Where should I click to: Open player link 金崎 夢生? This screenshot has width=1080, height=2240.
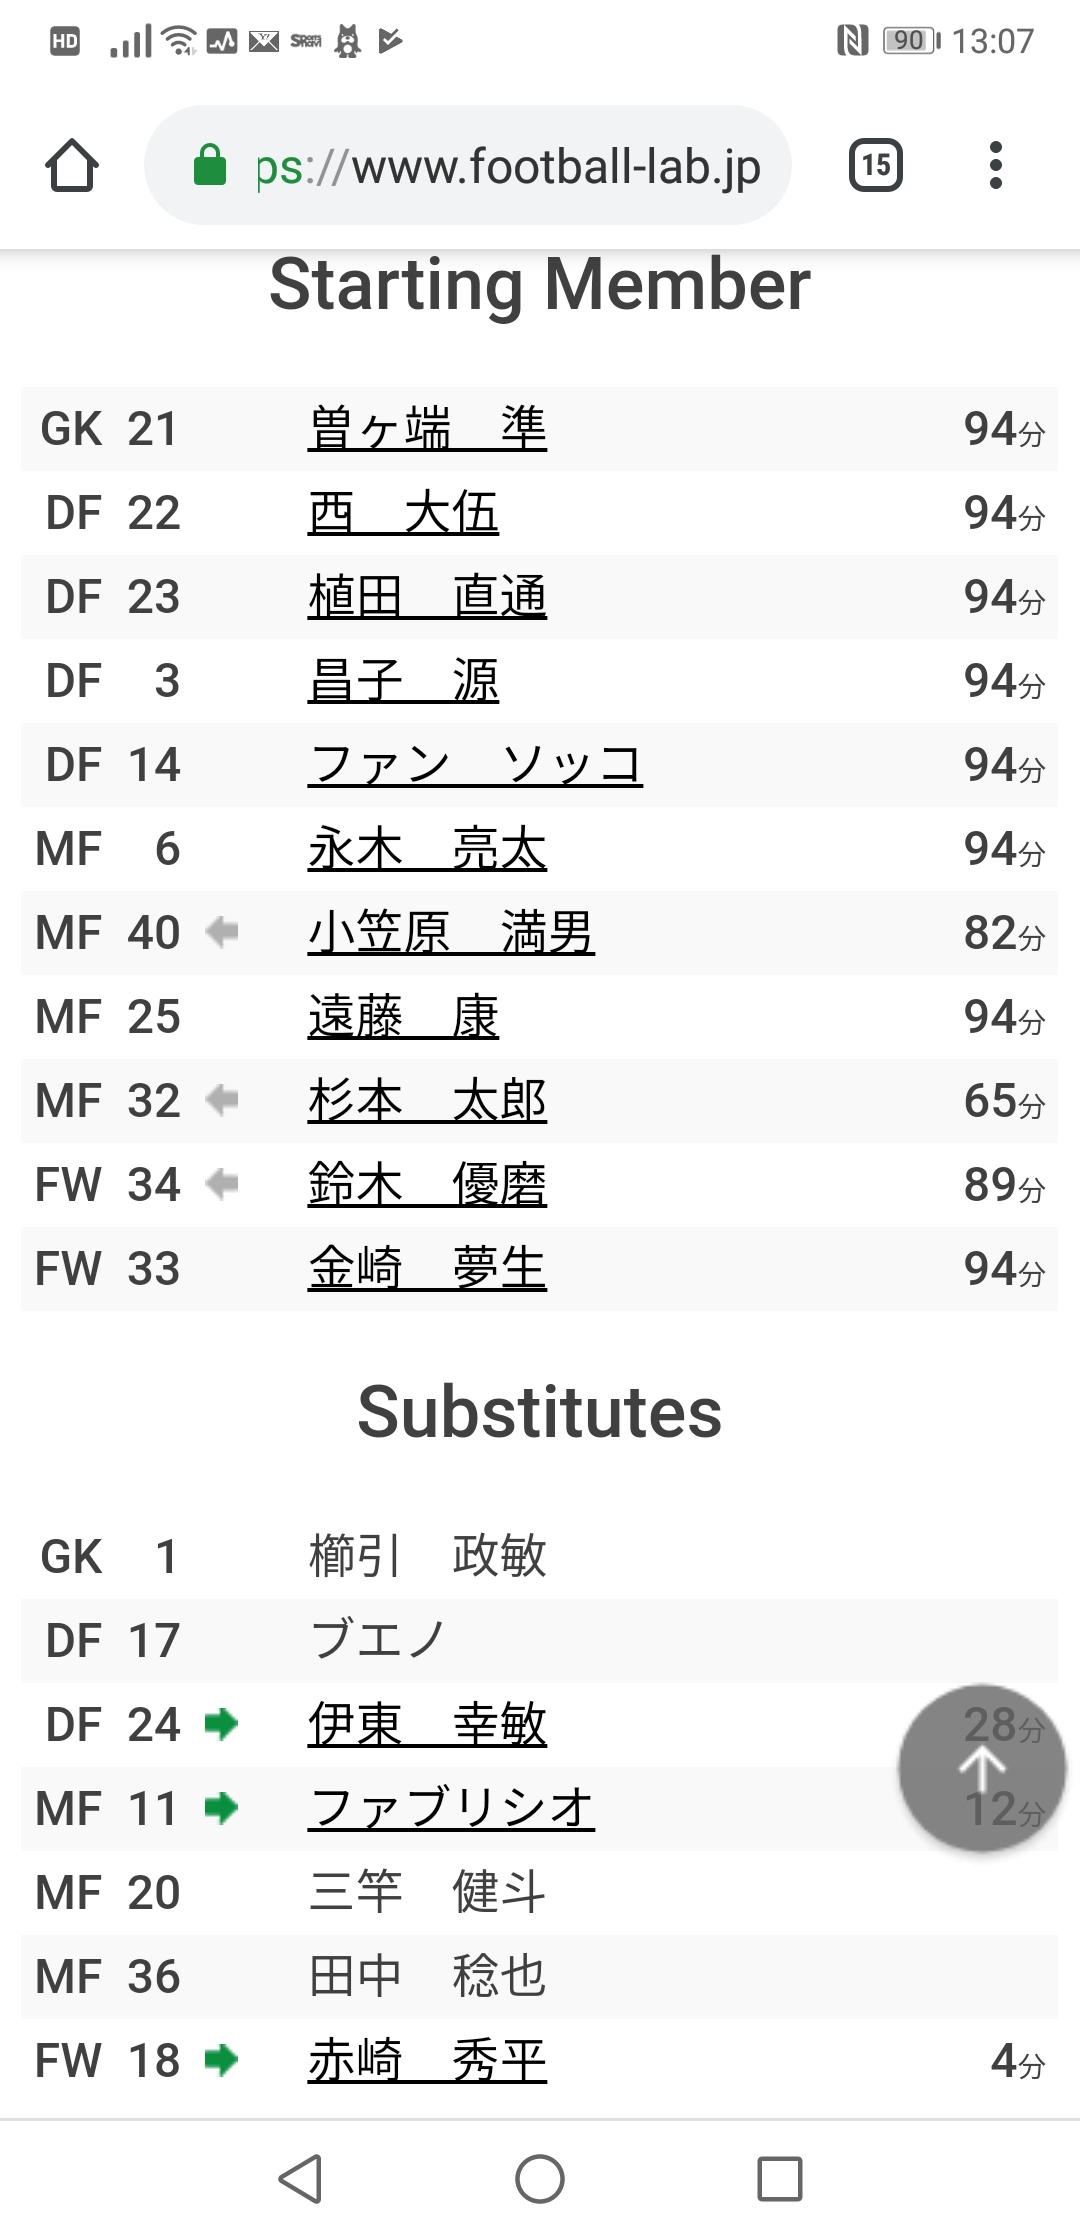427,1269
